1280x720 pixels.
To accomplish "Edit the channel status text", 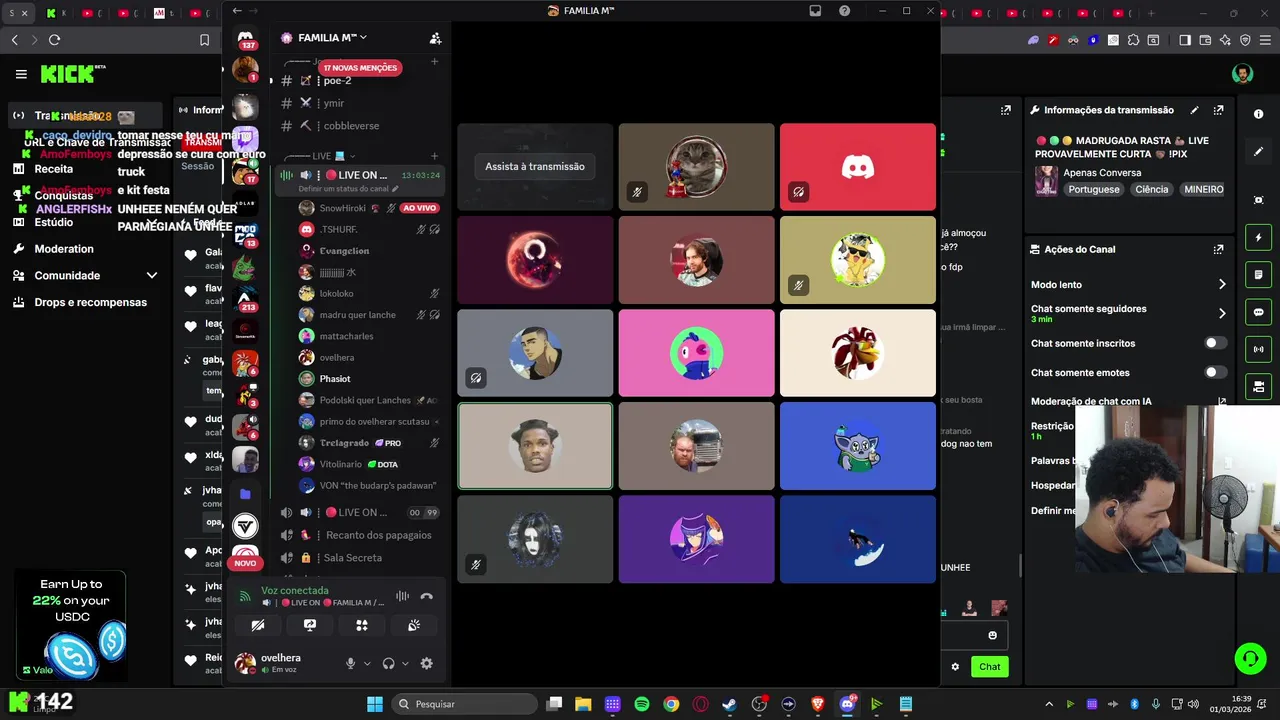I will coord(348,189).
